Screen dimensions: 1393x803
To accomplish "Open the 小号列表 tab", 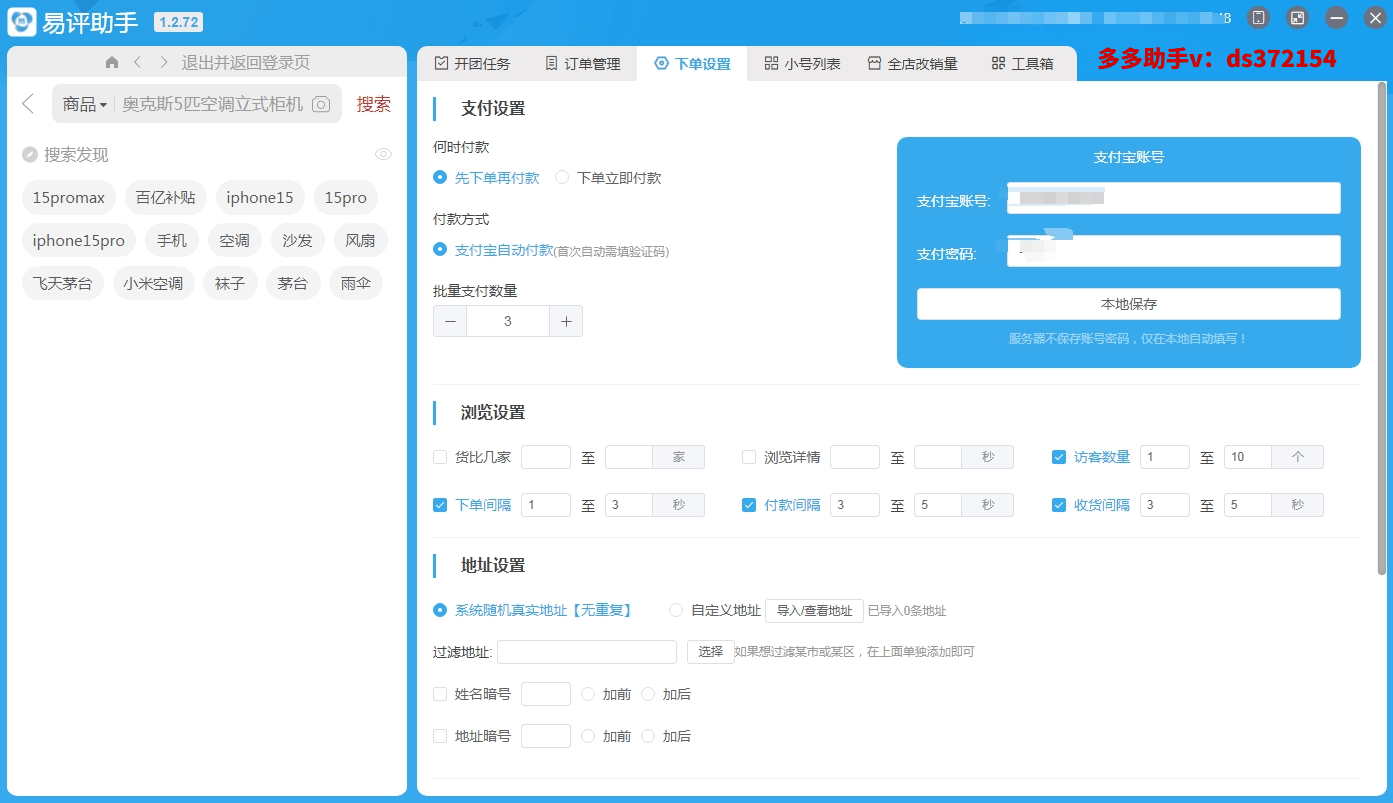I will point(802,63).
